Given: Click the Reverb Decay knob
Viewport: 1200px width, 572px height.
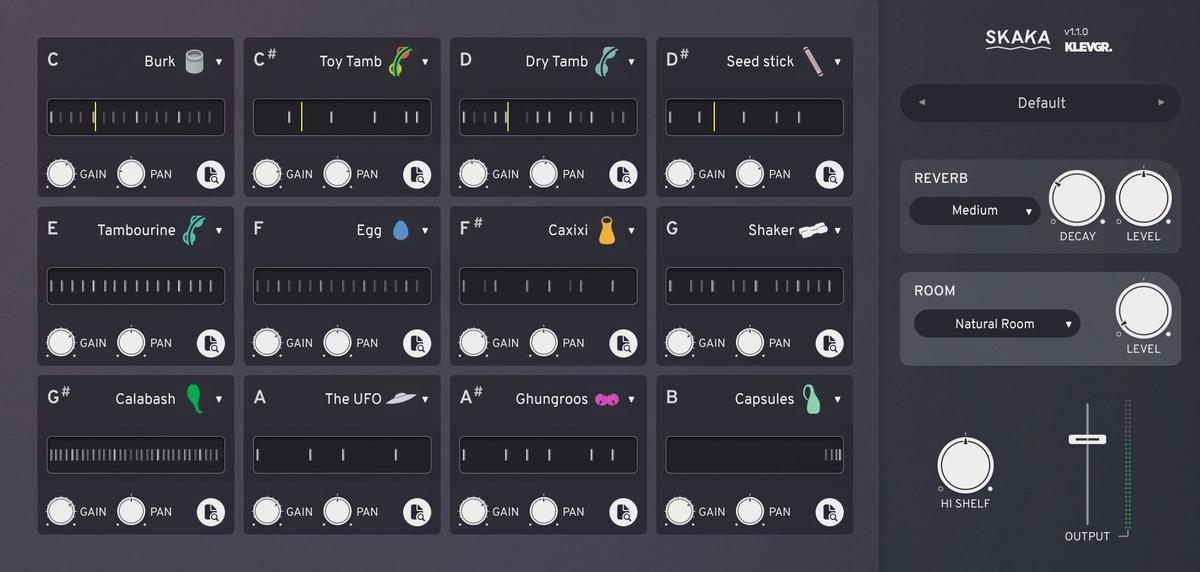Looking at the screenshot, I should click(1077, 198).
